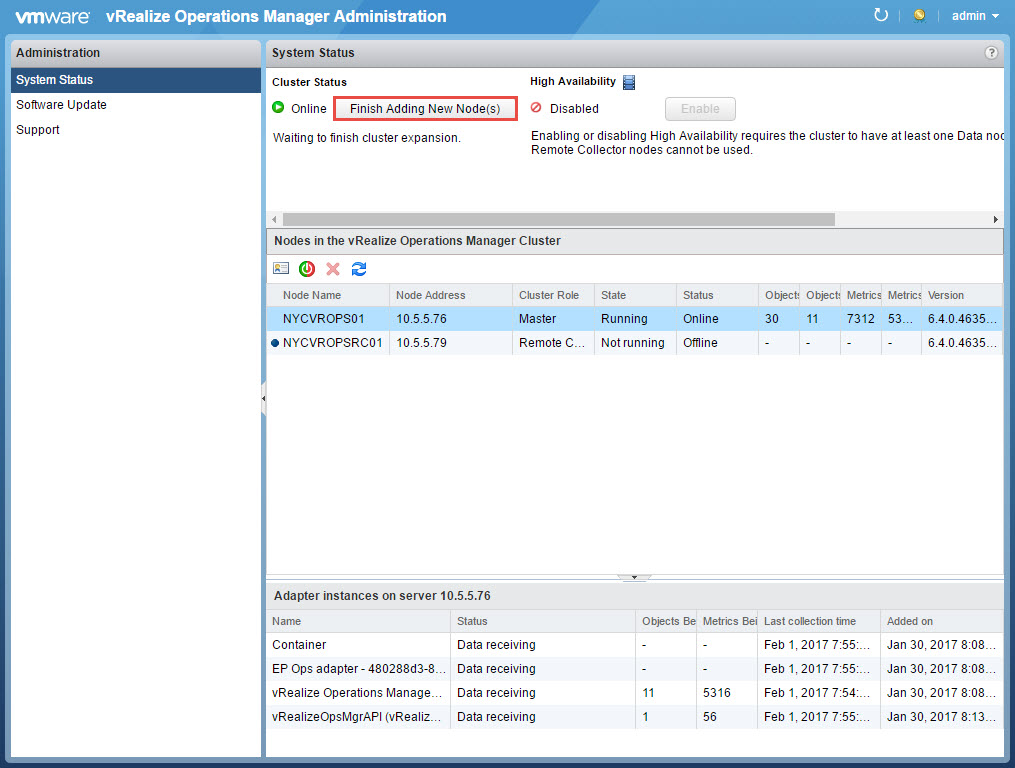The width and height of the screenshot is (1015, 768).
Task: Click the green power icon to take node offline
Action: click(x=306, y=268)
